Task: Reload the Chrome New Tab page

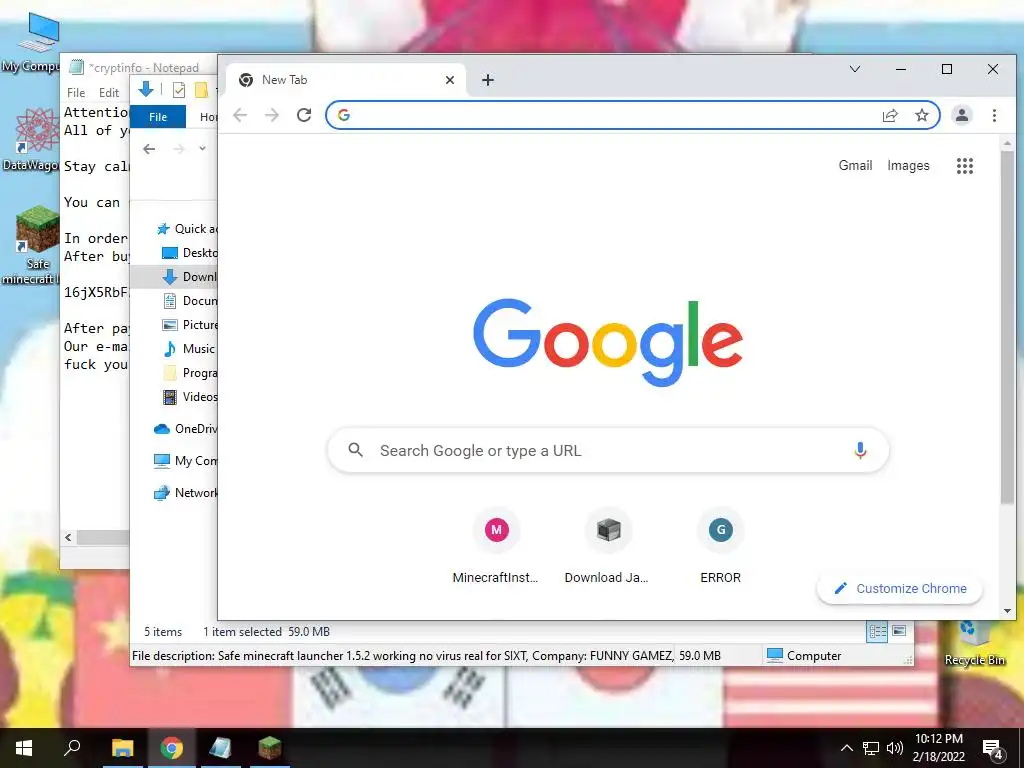Action: pos(304,116)
